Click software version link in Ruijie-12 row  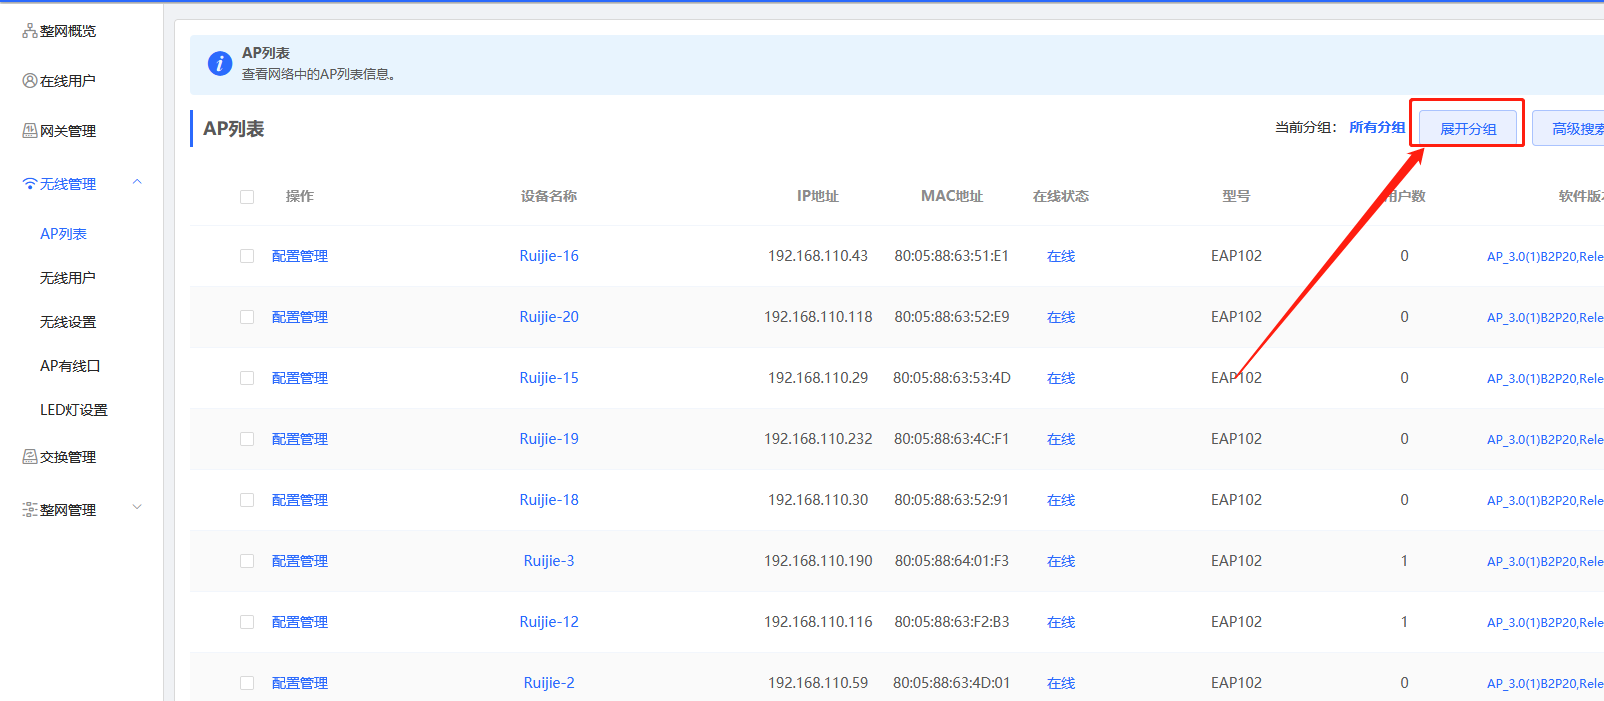click(1545, 622)
